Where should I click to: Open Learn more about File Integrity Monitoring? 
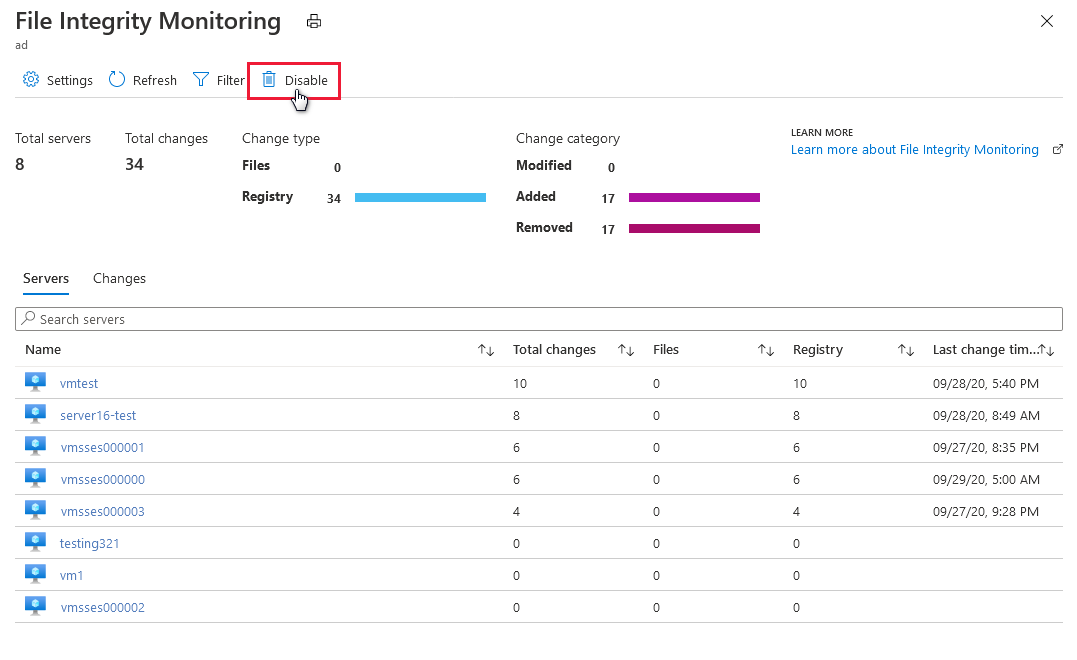pyautogui.click(x=914, y=150)
